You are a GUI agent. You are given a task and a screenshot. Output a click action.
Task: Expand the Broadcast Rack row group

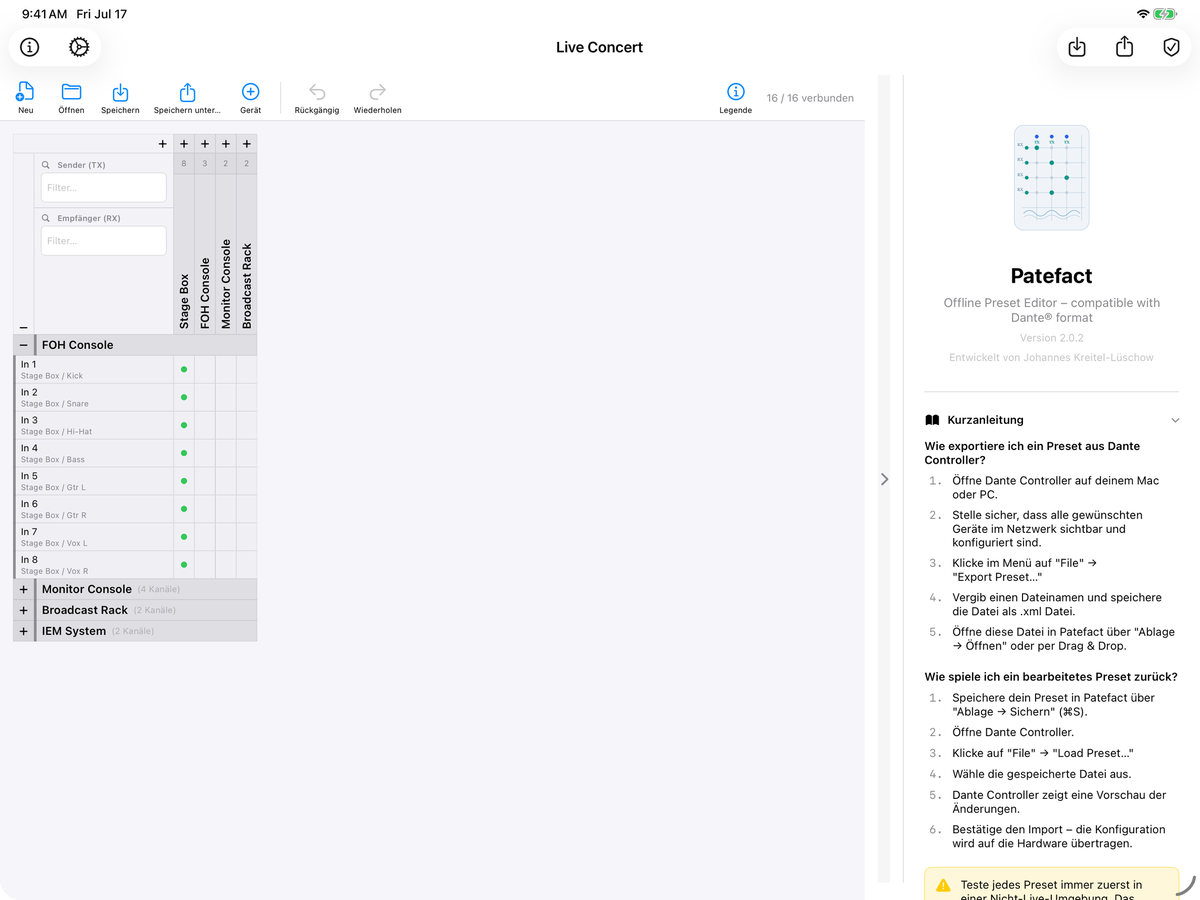pyautogui.click(x=24, y=610)
